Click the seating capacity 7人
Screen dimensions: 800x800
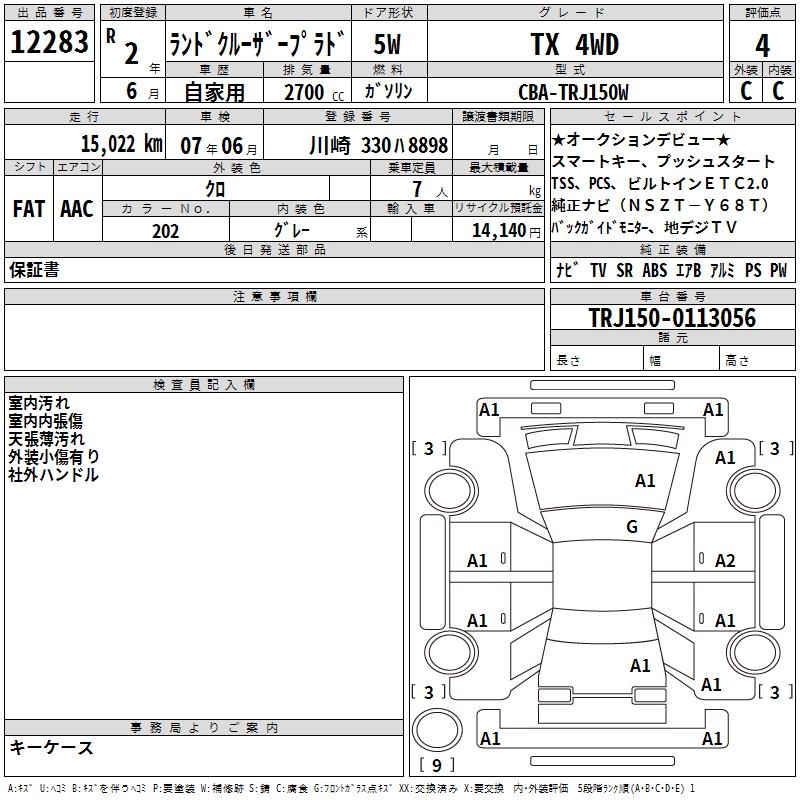430,190
